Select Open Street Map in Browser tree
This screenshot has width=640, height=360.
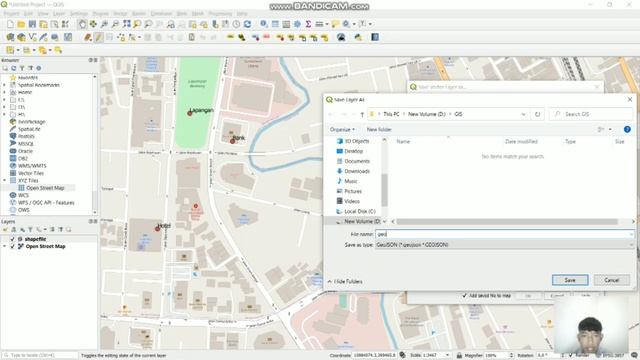(x=45, y=188)
